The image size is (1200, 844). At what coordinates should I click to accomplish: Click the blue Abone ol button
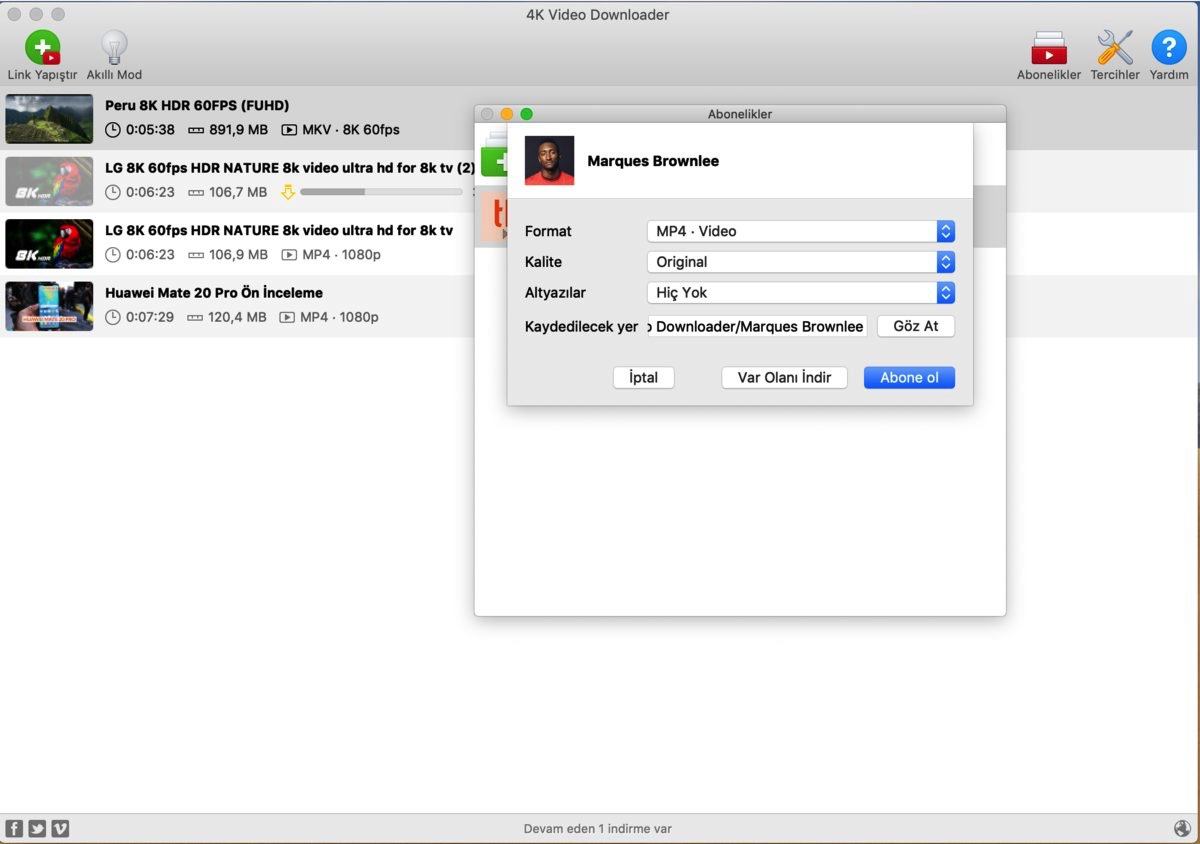909,377
